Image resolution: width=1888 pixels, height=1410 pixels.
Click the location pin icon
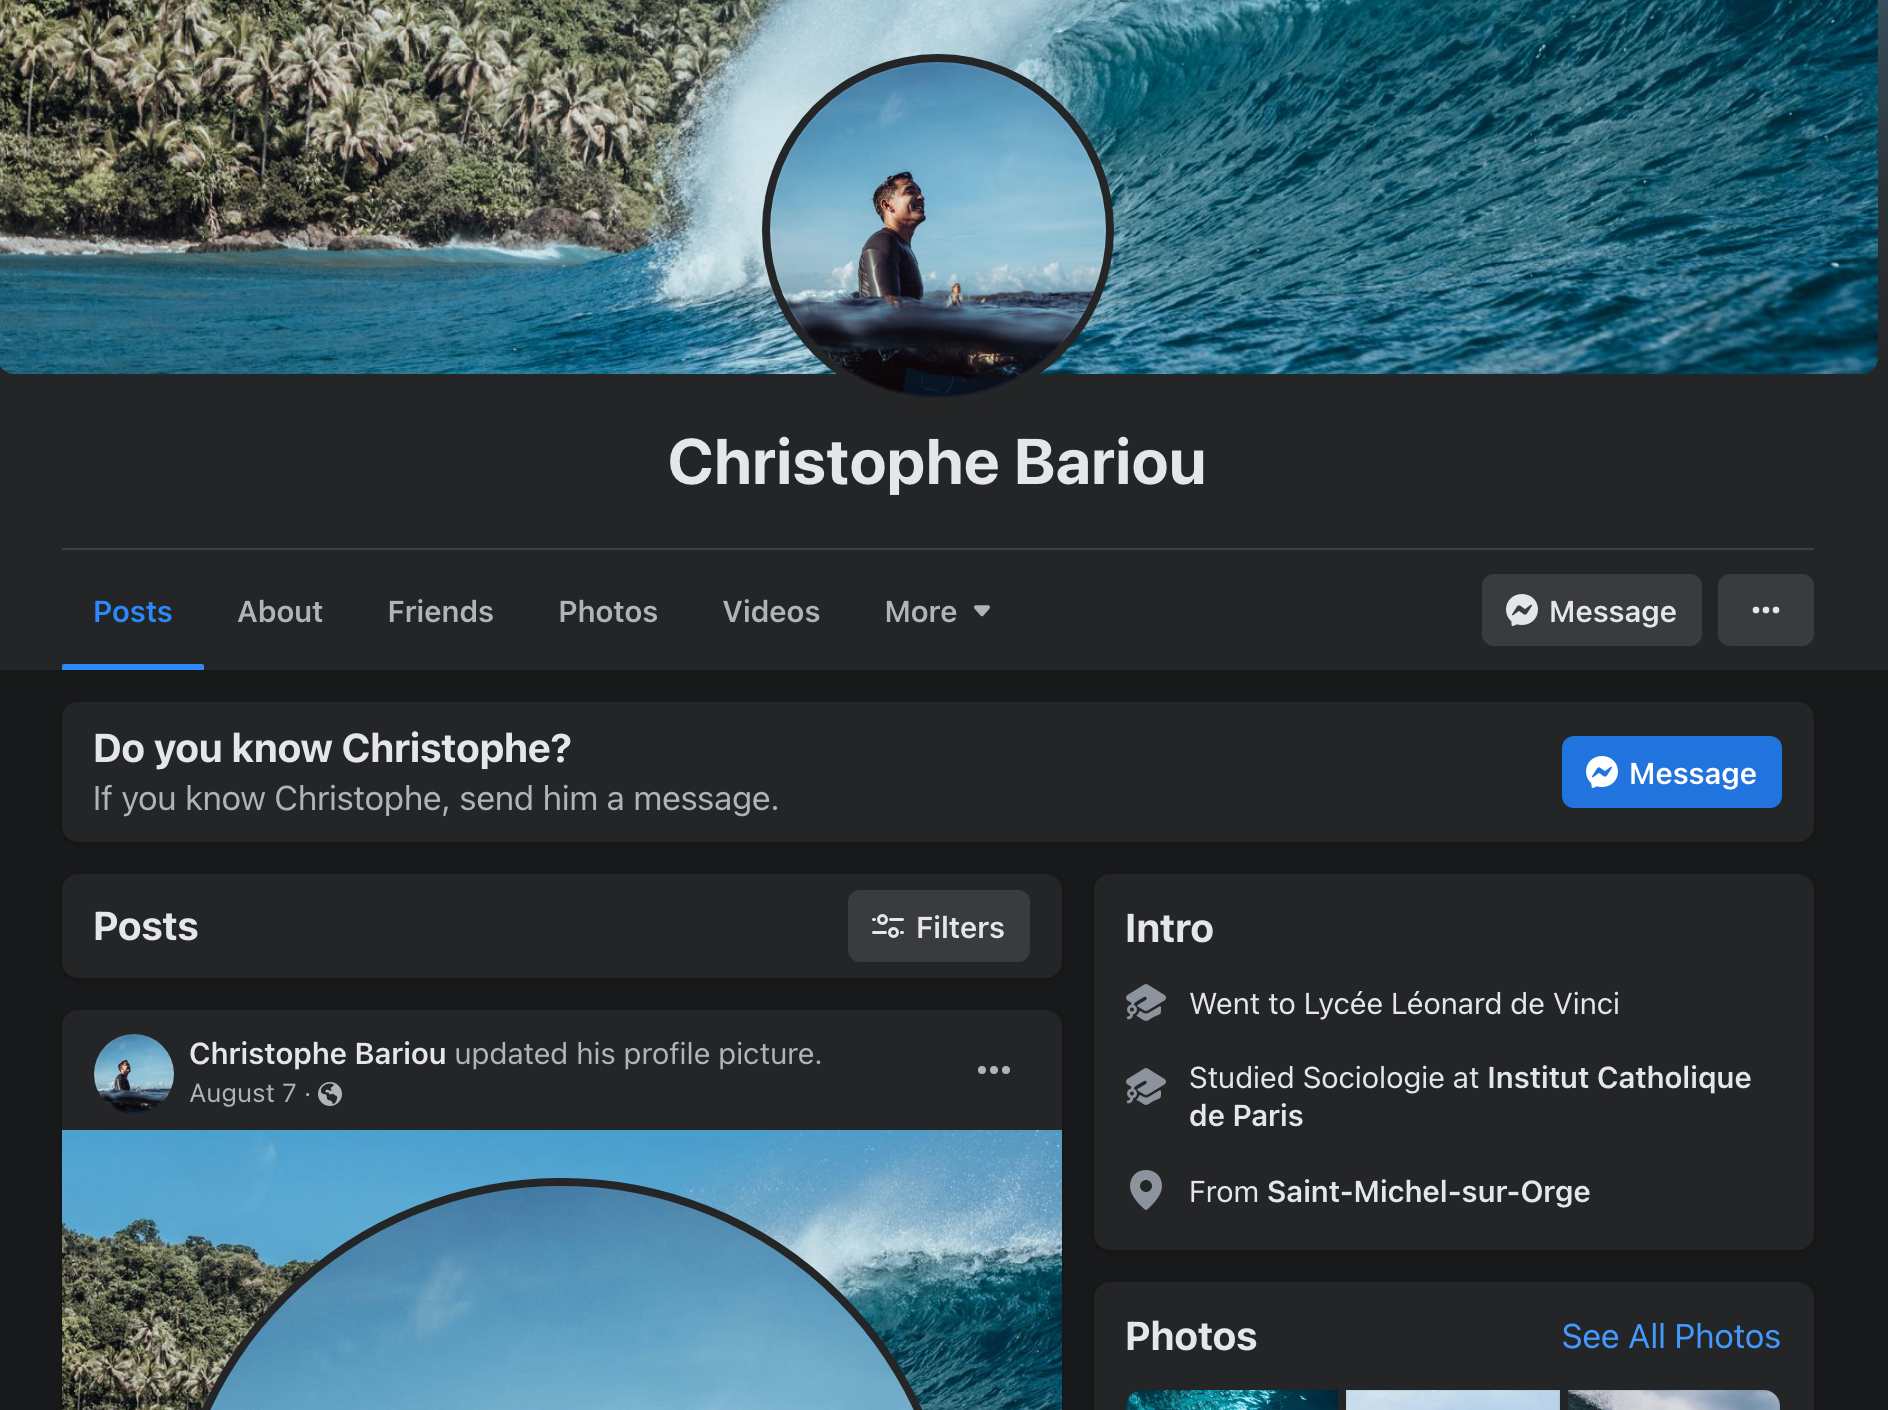tap(1145, 1190)
